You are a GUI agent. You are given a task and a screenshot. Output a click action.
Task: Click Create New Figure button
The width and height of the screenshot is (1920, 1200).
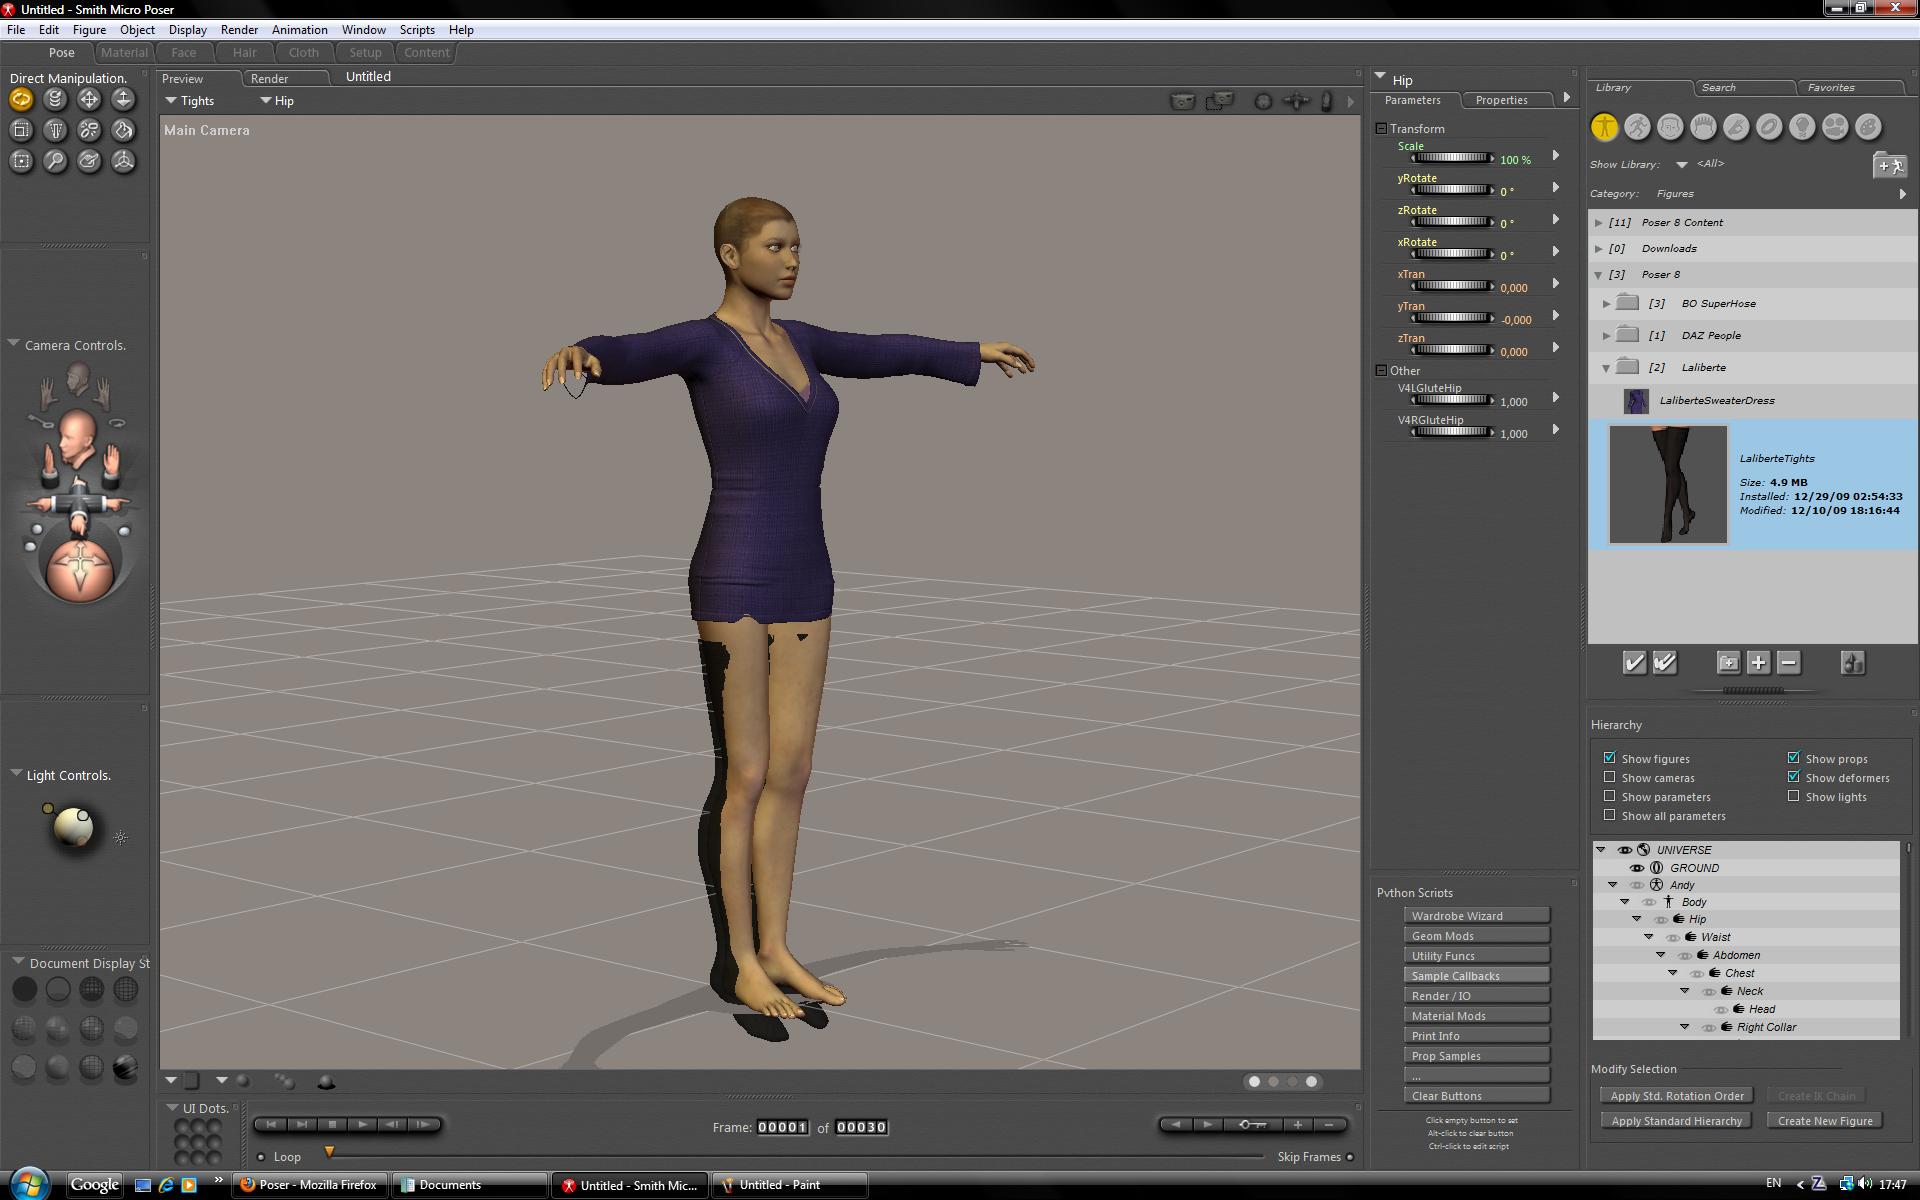click(1825, 1121)
